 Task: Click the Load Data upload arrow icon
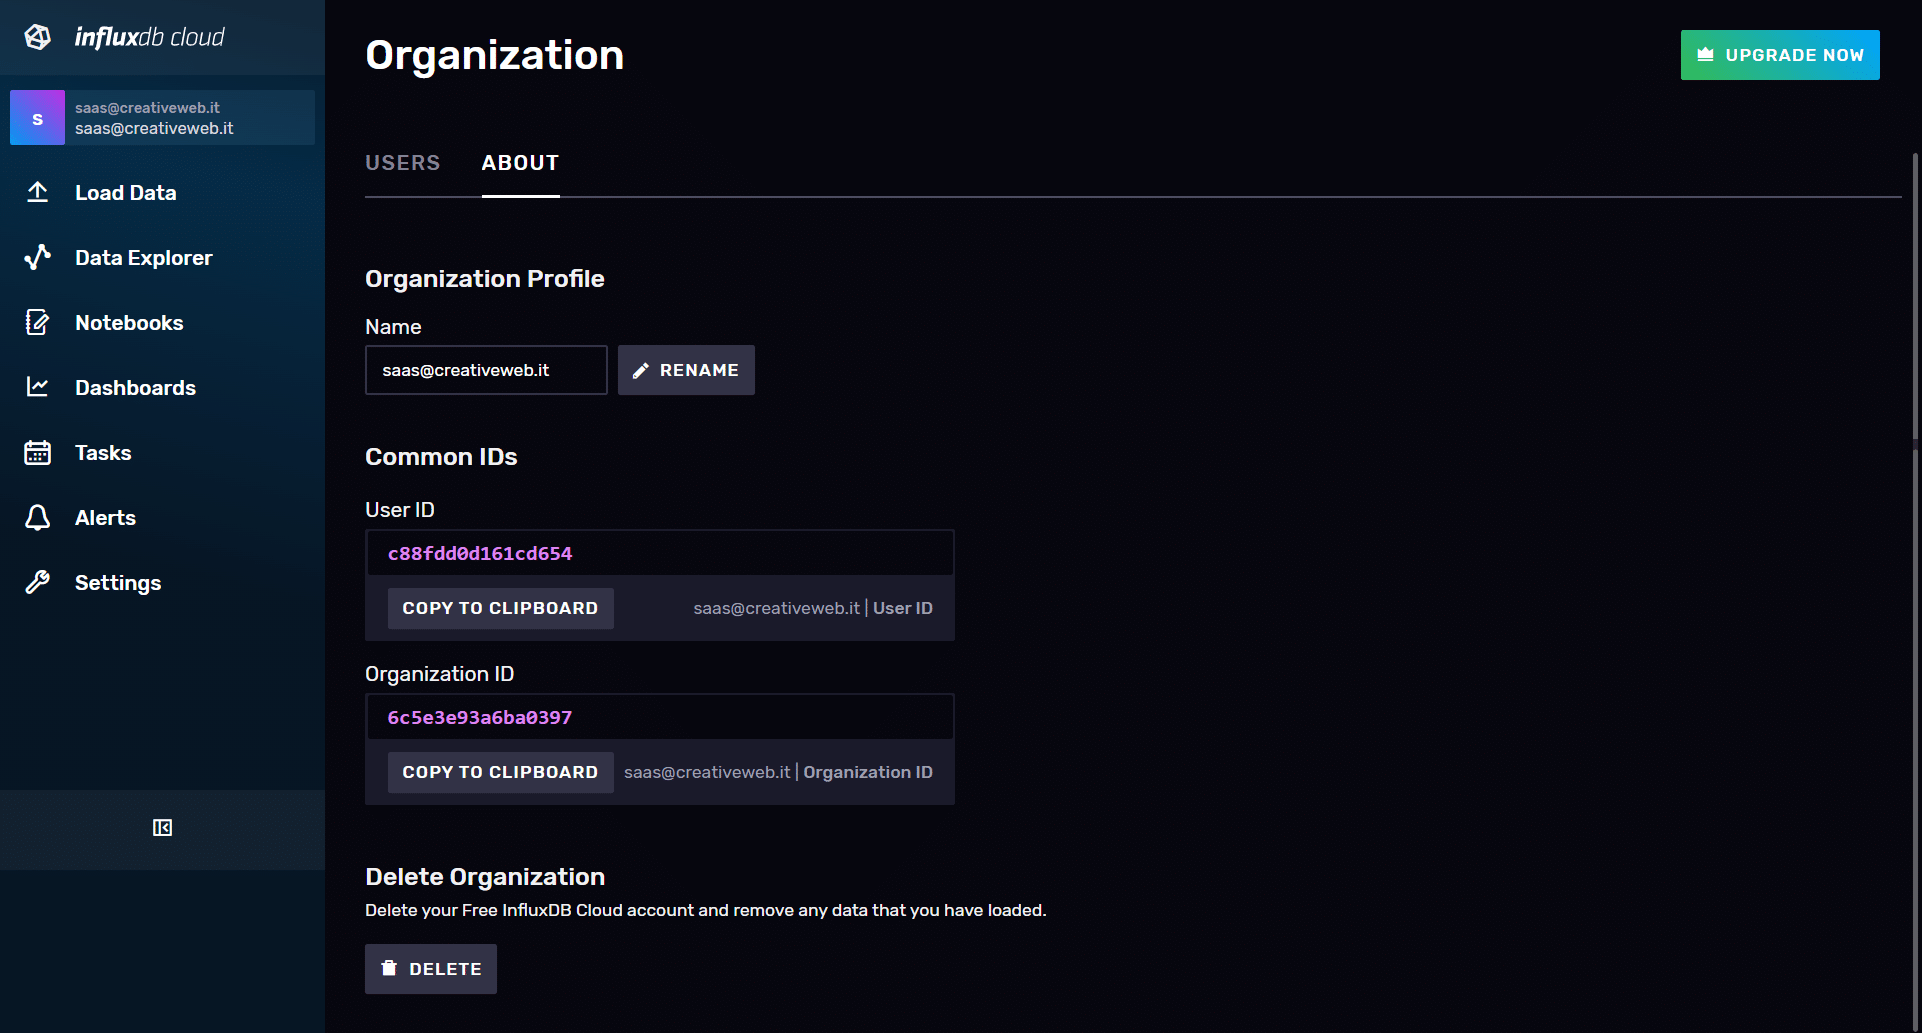click(38, 192)
